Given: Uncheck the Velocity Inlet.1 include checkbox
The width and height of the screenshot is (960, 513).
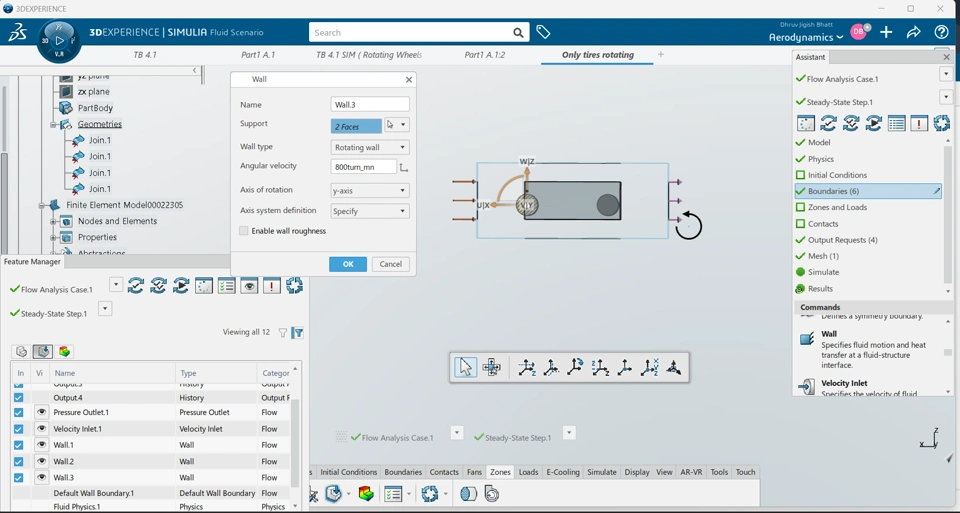Looking at the screenshot, I should tap(18, 429).
